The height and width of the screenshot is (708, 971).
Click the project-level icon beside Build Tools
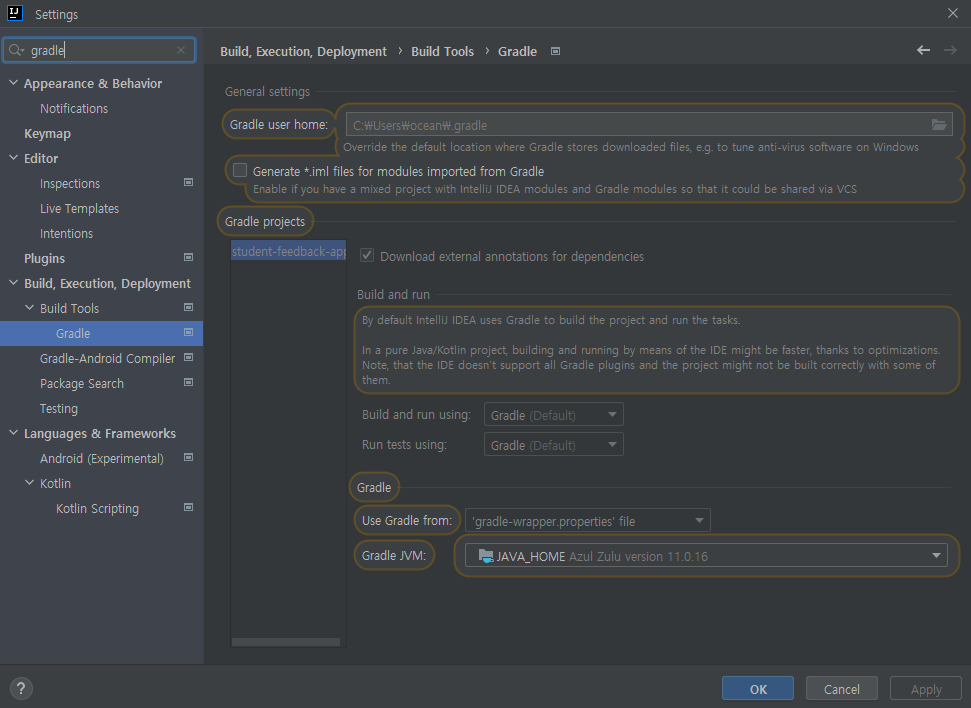[x=189, y=307]
